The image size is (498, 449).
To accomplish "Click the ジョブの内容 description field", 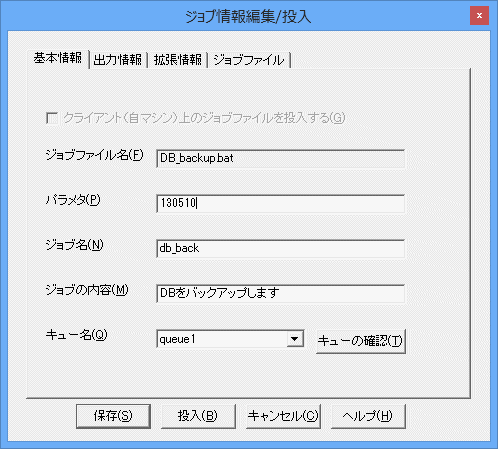I will point(281,293).
